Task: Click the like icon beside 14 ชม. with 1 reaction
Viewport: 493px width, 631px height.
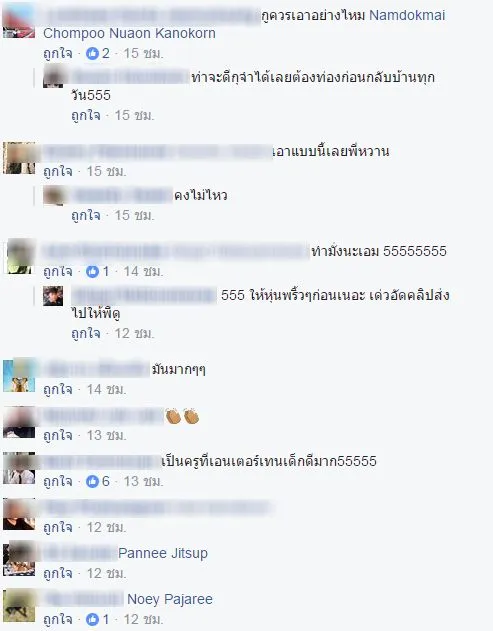Action: 92,272
